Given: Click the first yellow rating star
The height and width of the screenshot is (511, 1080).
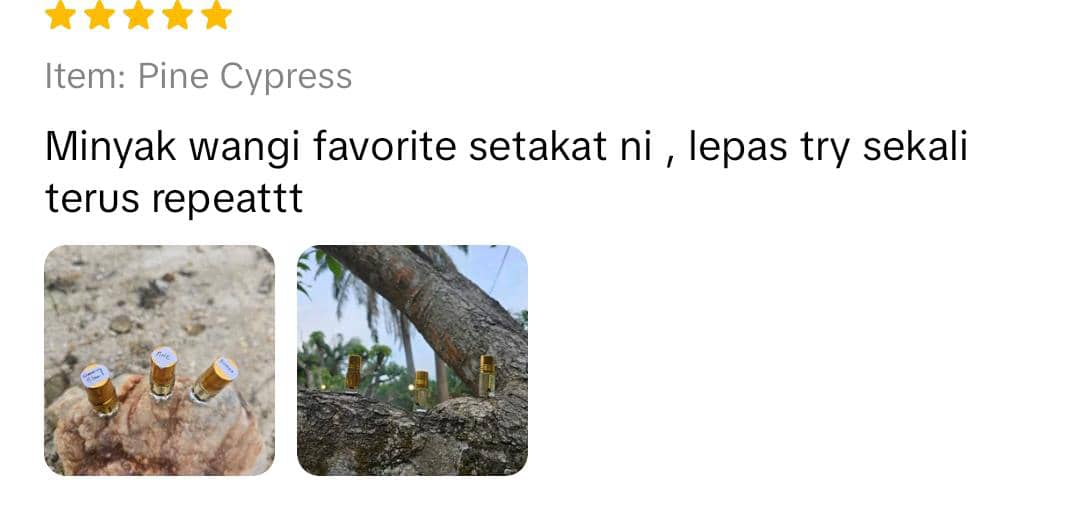Looking at the screenshot, I should [60, 14].
